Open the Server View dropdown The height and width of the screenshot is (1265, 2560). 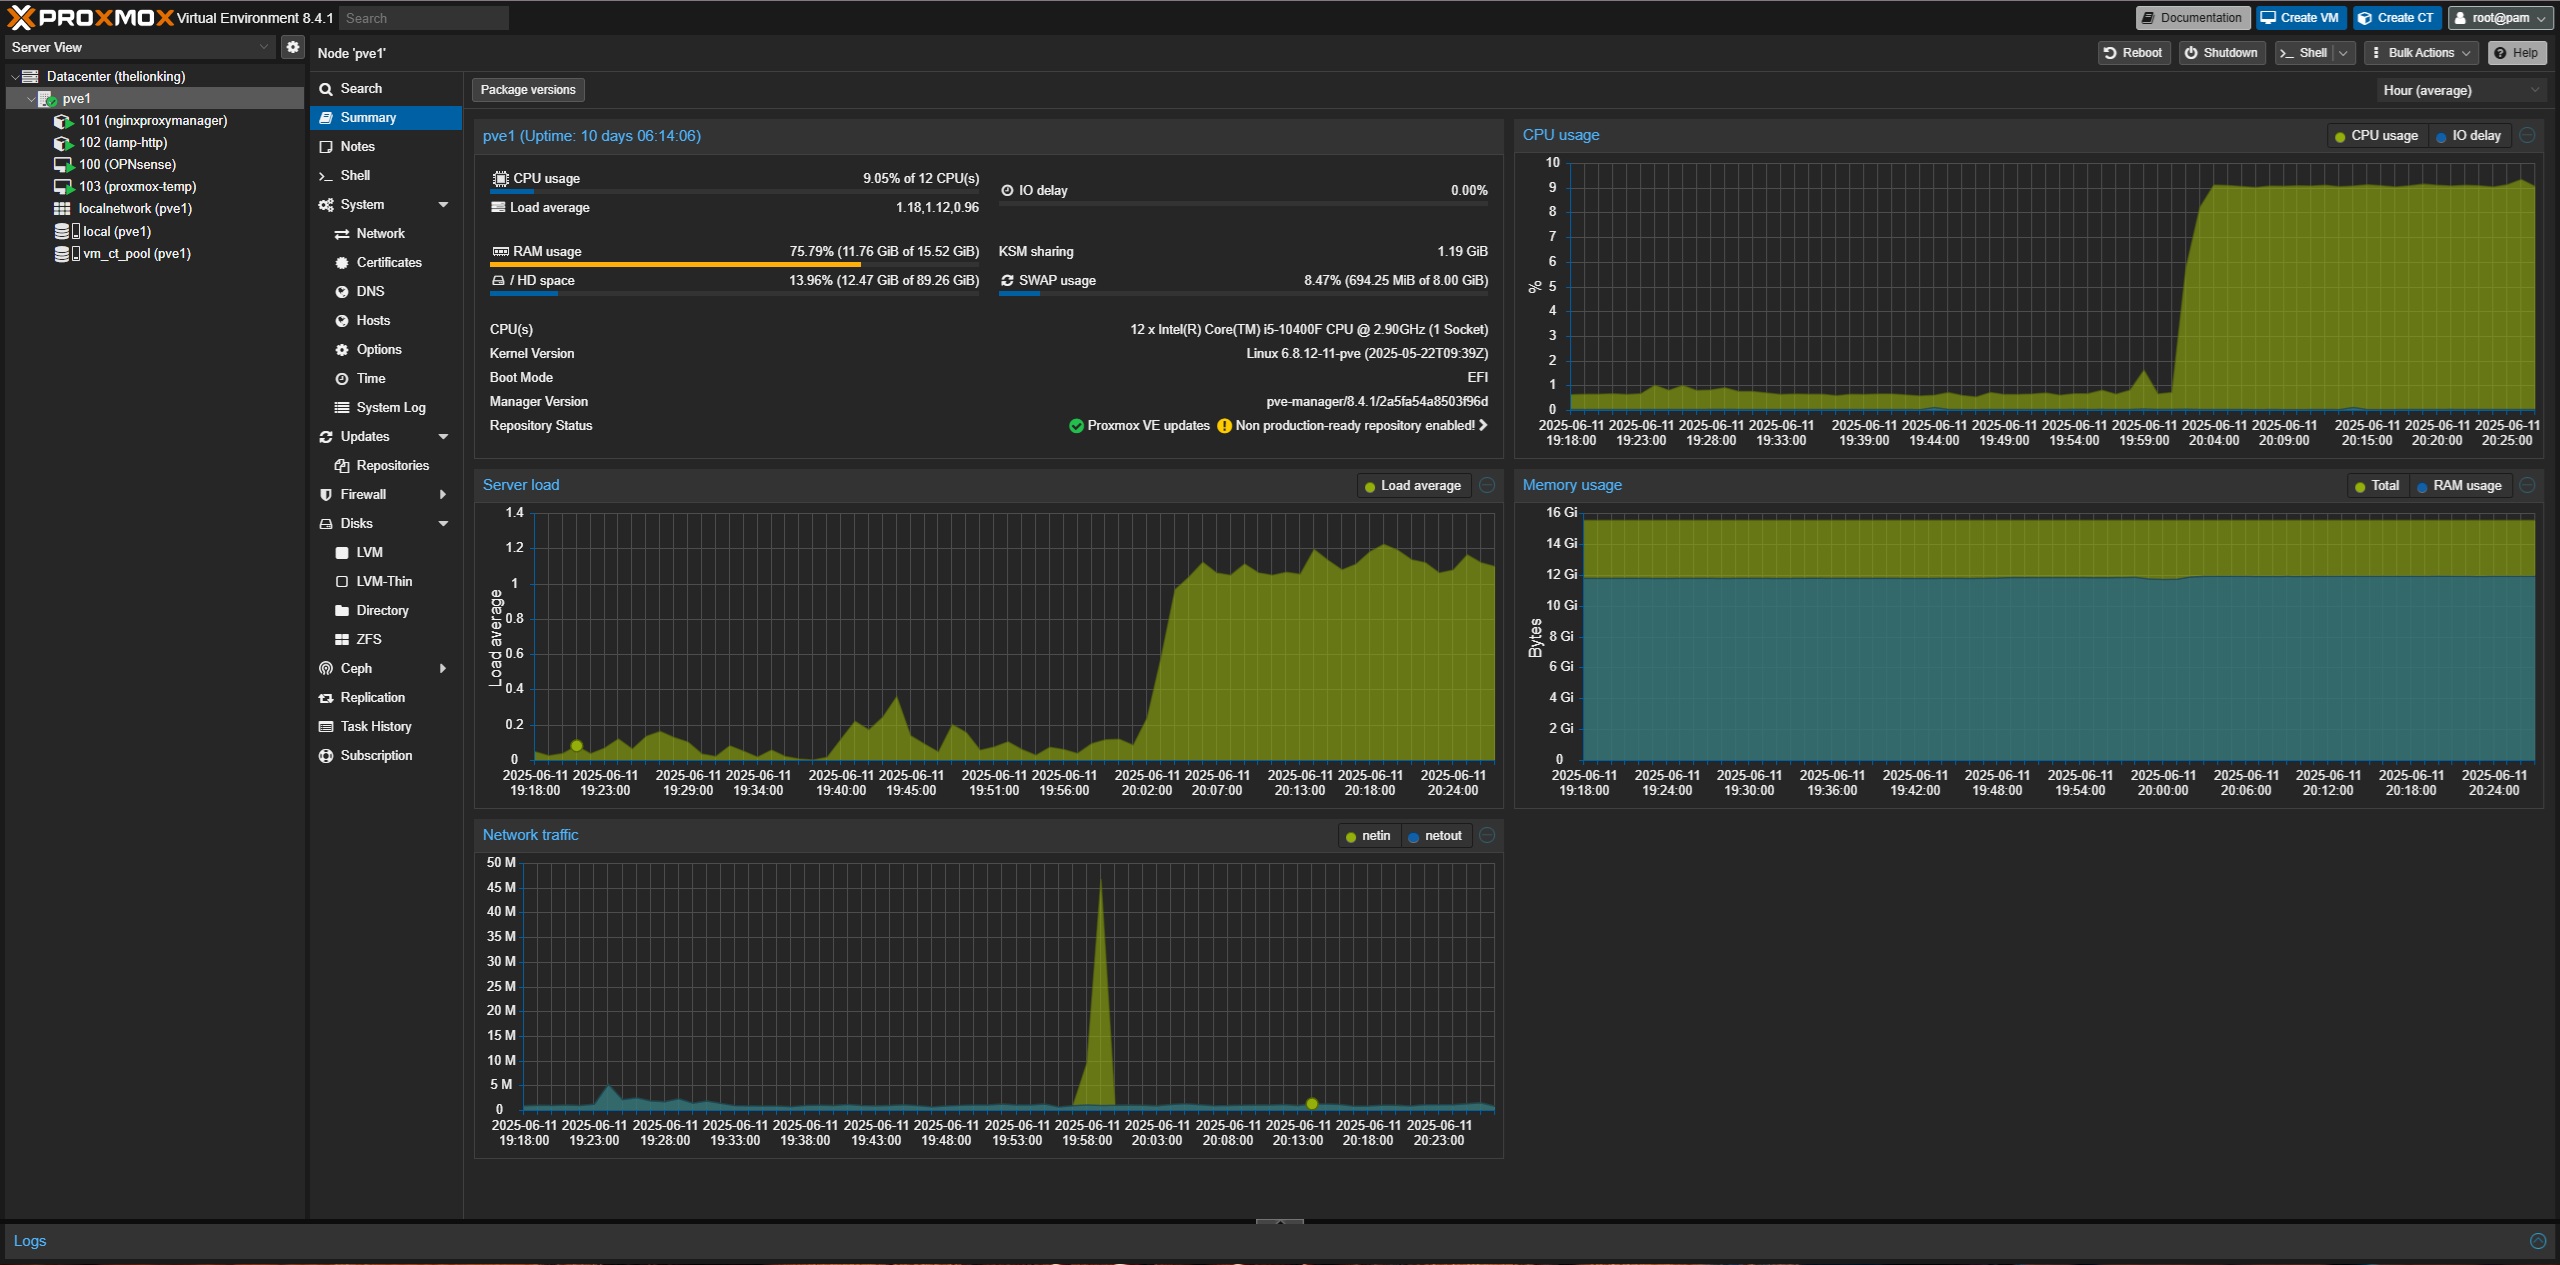tap(140, 47)
